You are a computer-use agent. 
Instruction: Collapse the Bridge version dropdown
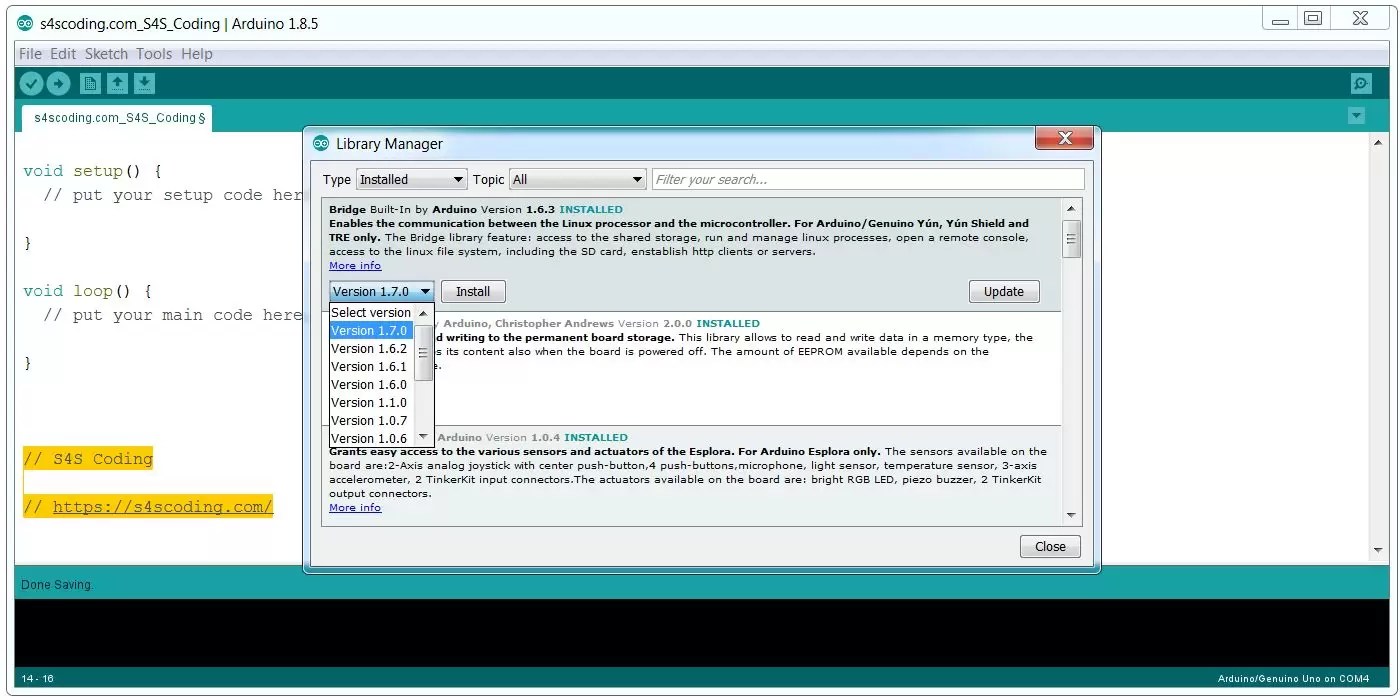click(425, 291)
